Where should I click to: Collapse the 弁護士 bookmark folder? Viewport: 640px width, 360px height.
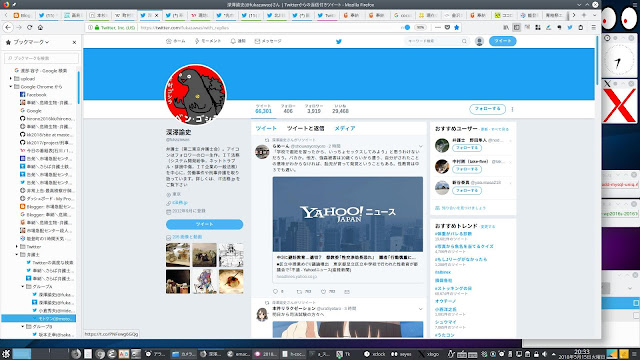[17, 254]
